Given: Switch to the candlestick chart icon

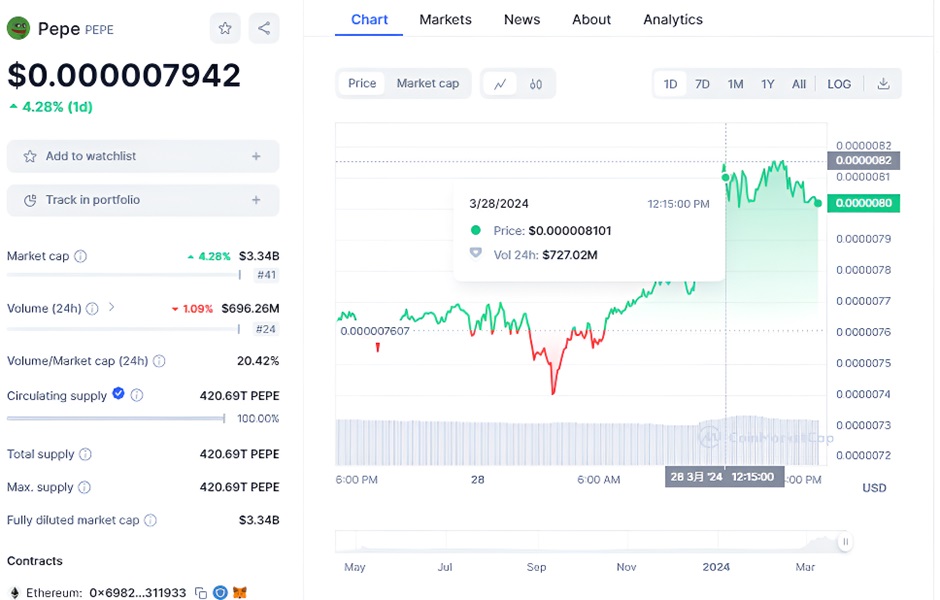Looking at the screenshot, I should tap(536, 84).
